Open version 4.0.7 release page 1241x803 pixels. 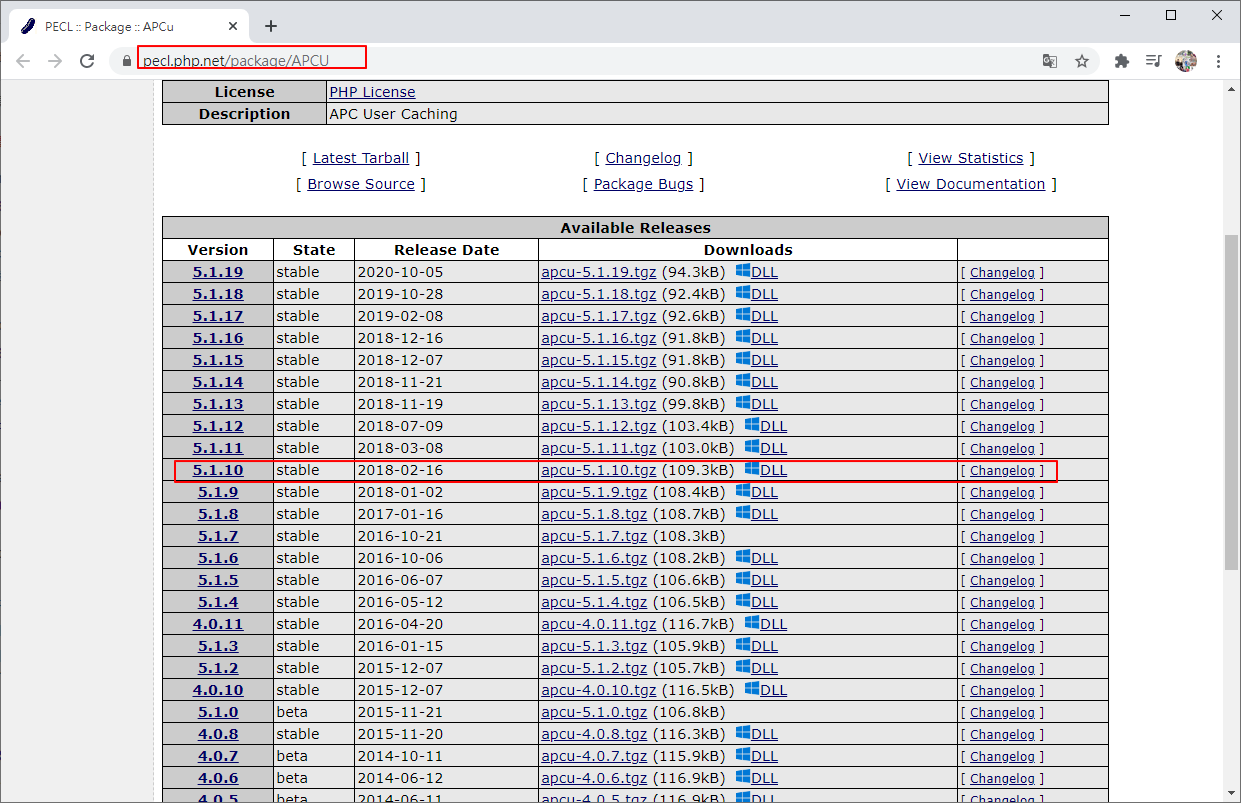[218, 756]
